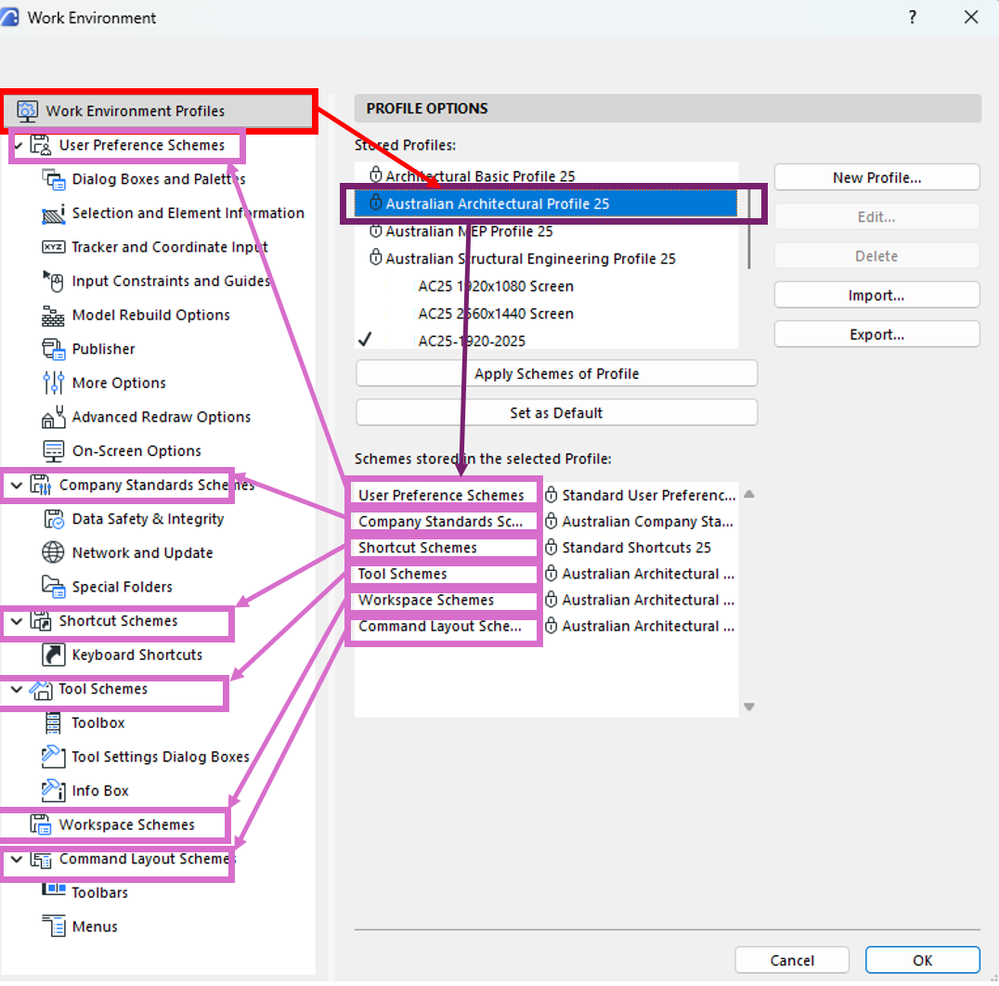Open Model Rebuild Options page
This screenshot has height=986, width=999.
[x=151, y=315]
